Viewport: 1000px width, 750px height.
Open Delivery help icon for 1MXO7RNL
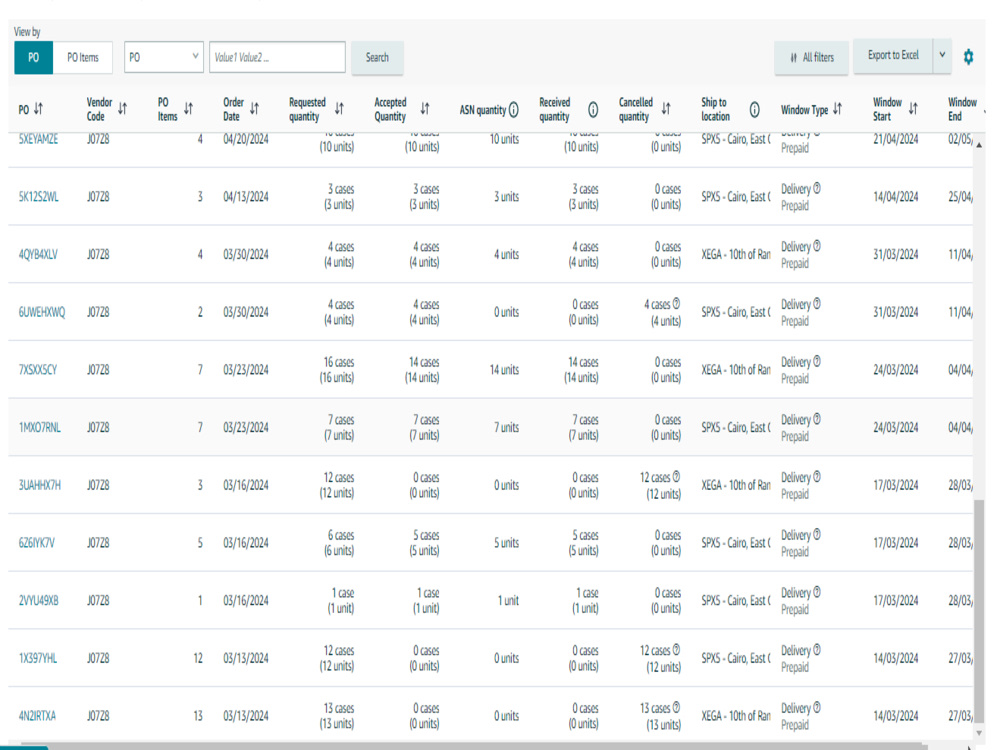(817, 418)
